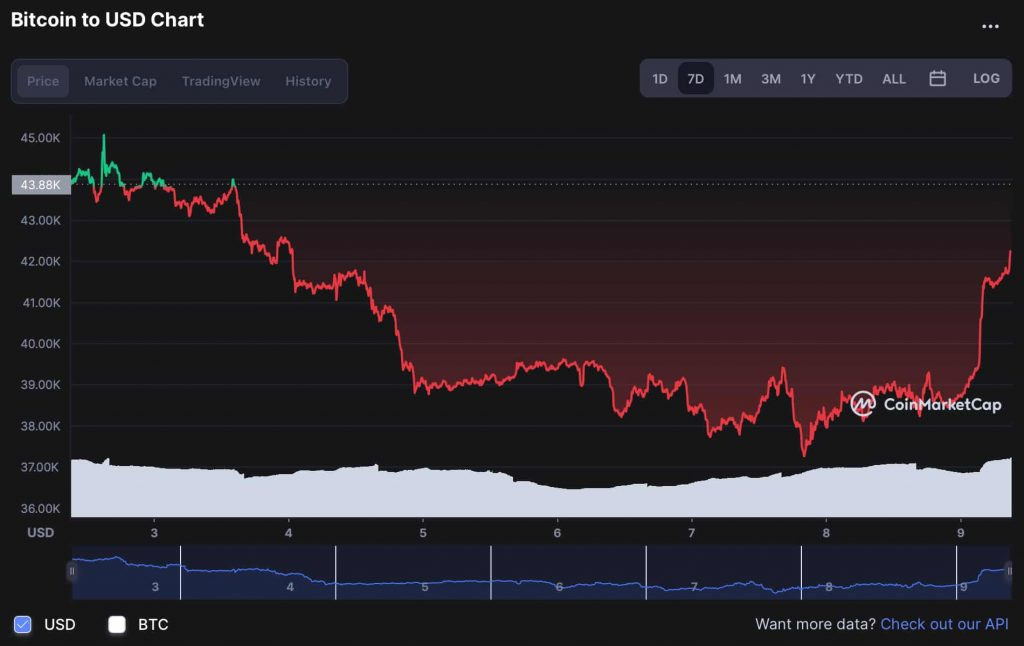Open the three-dot more options menu
This screenshot has height=646, width=1024.
pos(990,27)
